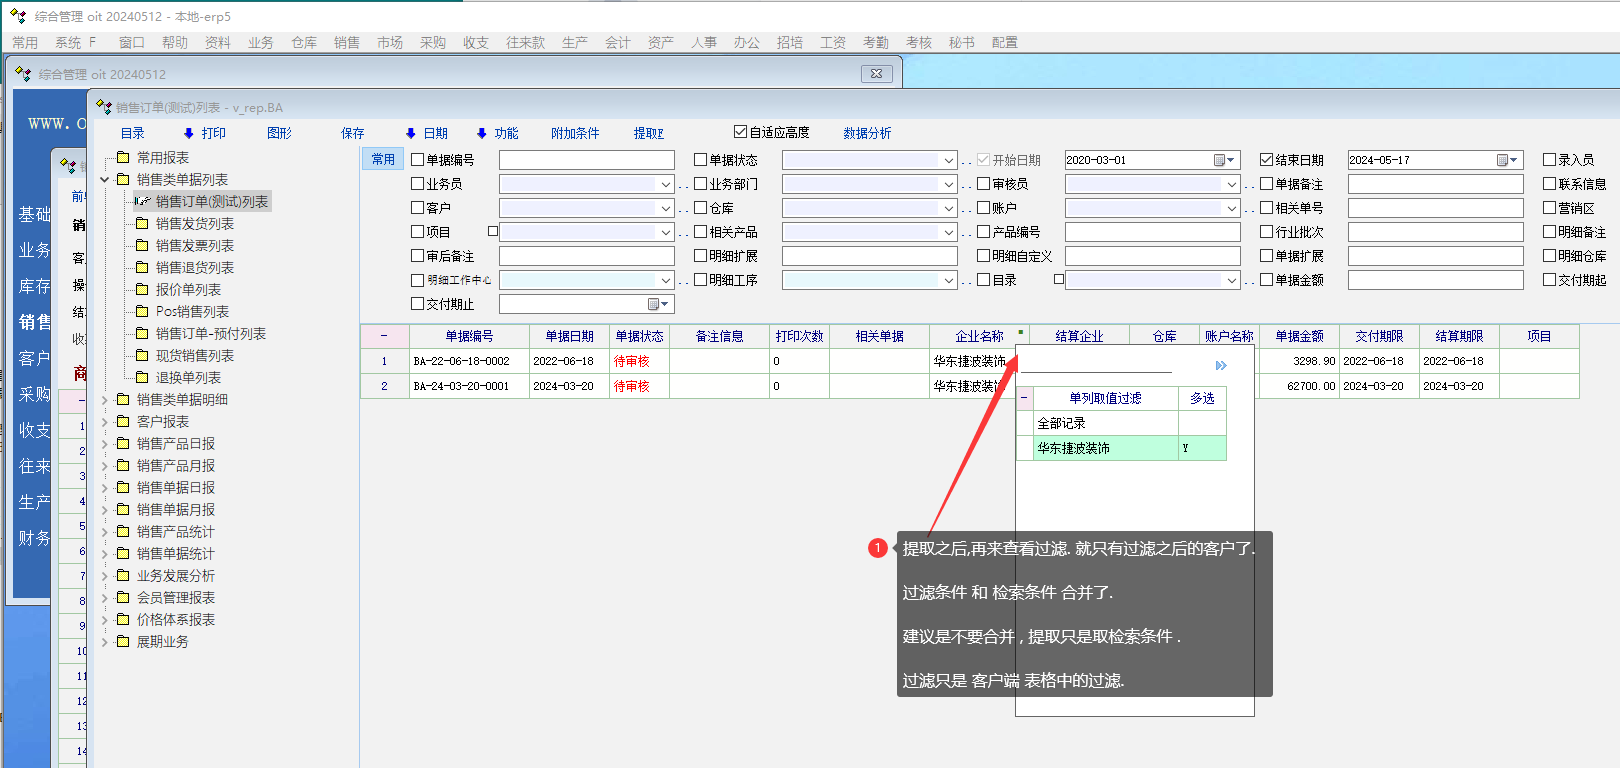Click the green filter marker on 企业名称 column
This screenshot has height=768, width=1620.
[1020, 332]
